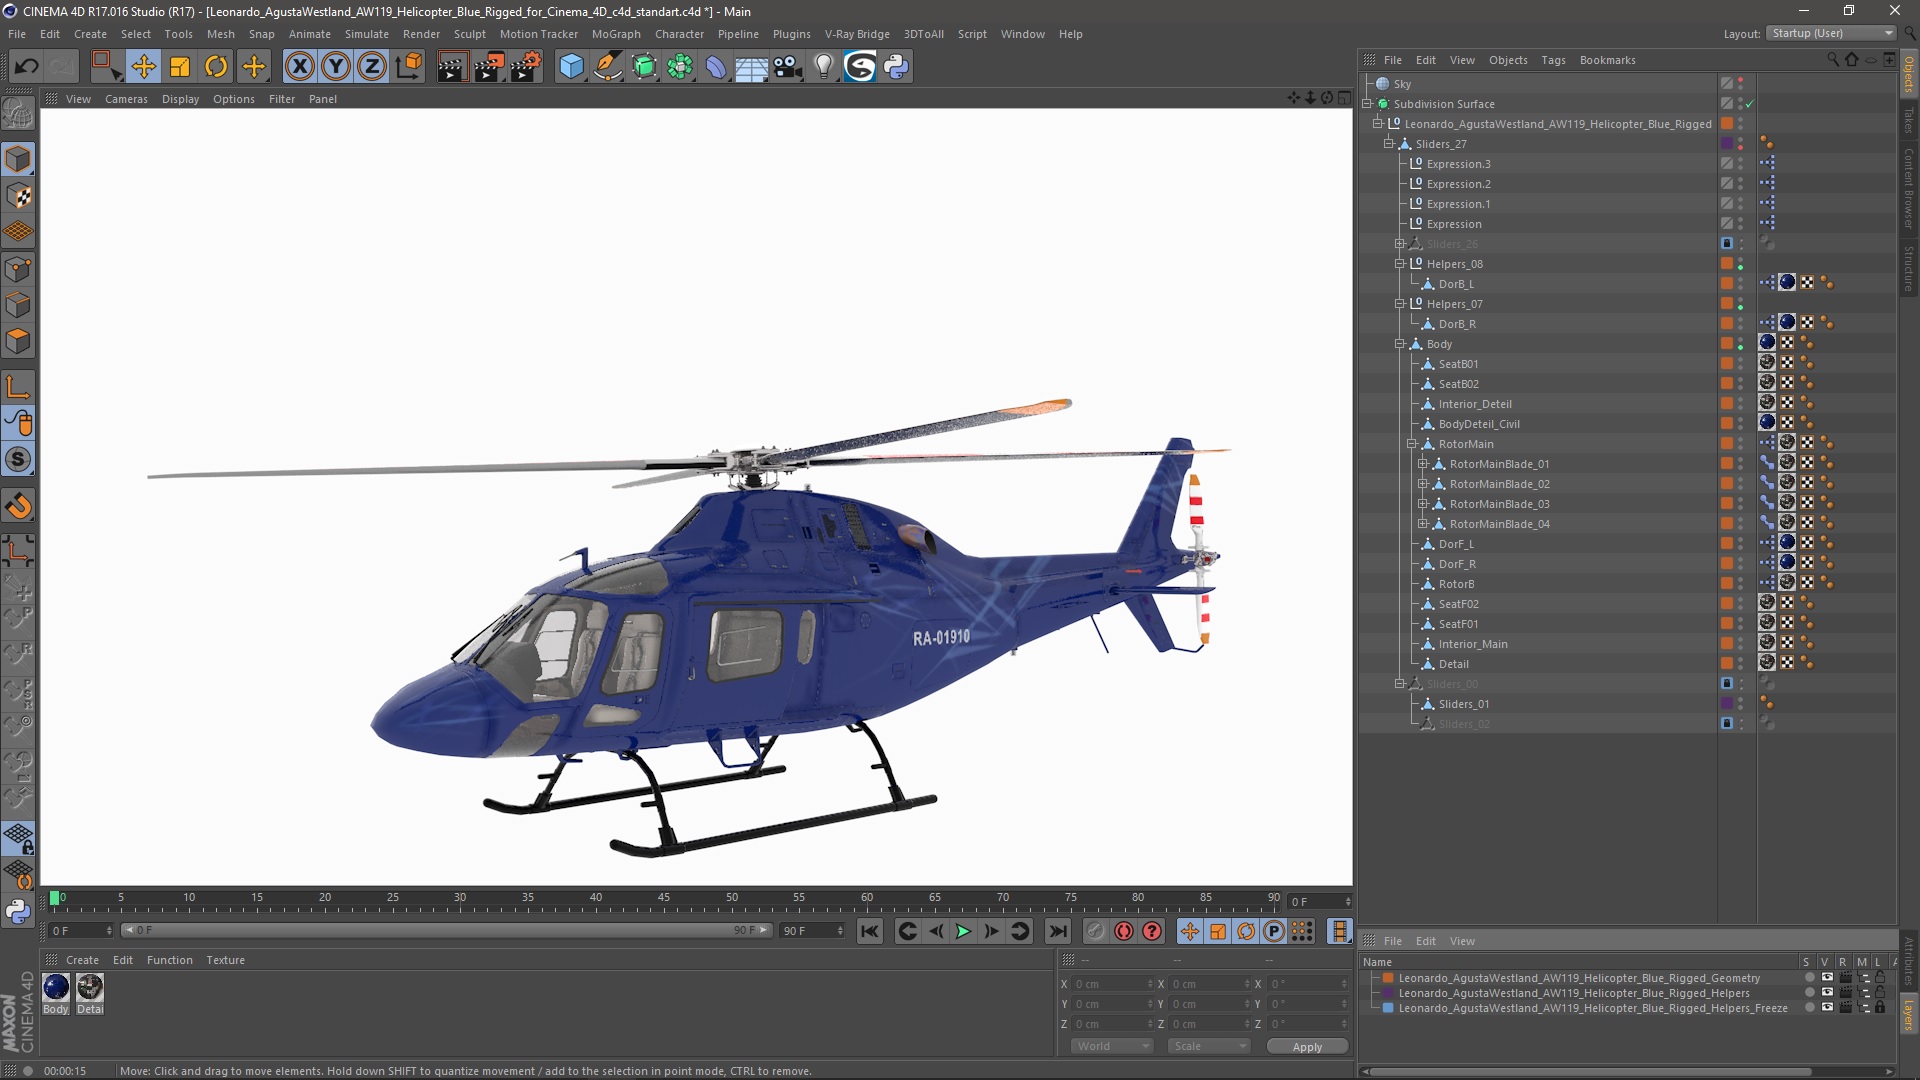Click Sky object layer color swatch
Viewport: 1920px width, 1080px height.
tap(1727, 84)
